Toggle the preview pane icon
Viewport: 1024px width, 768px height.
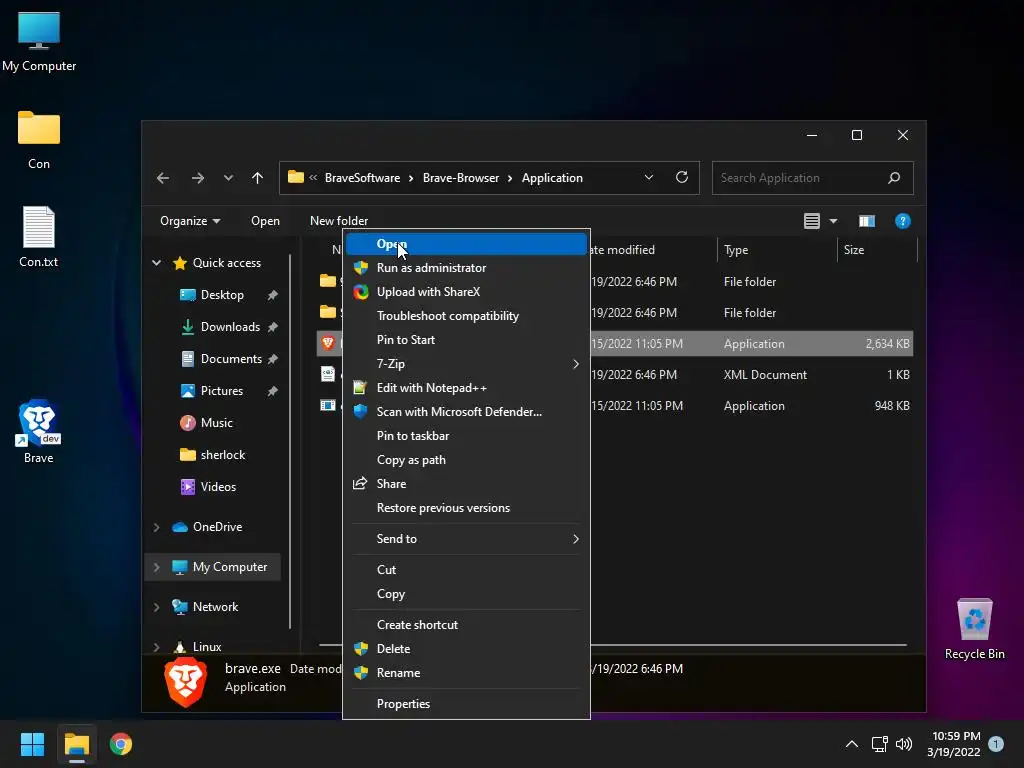867,221
